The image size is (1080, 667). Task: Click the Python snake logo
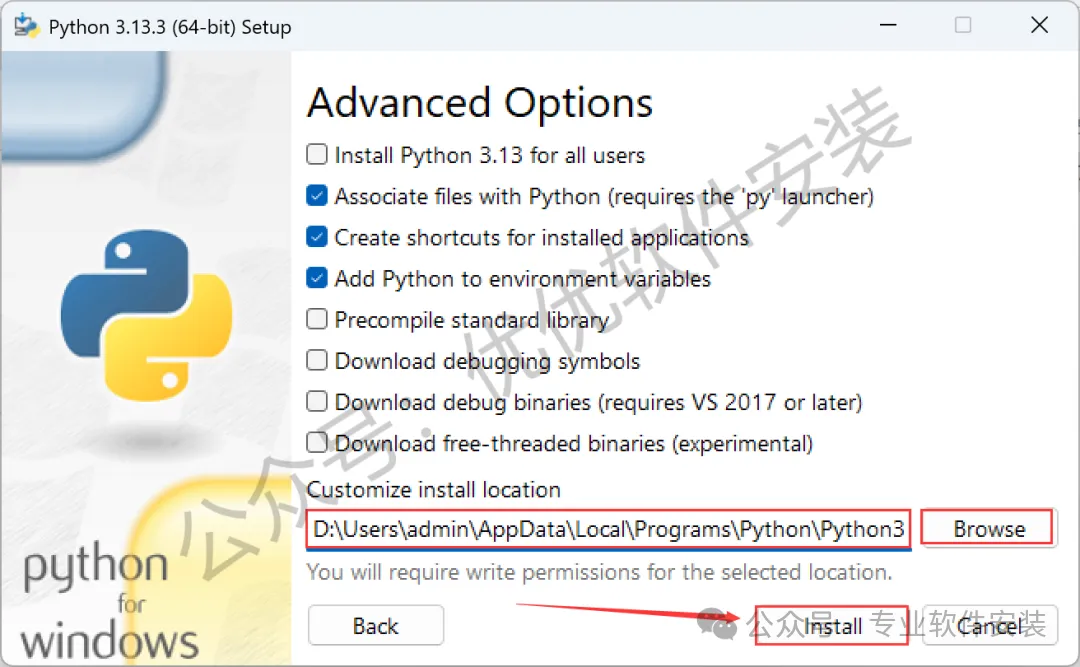point(146,316)
